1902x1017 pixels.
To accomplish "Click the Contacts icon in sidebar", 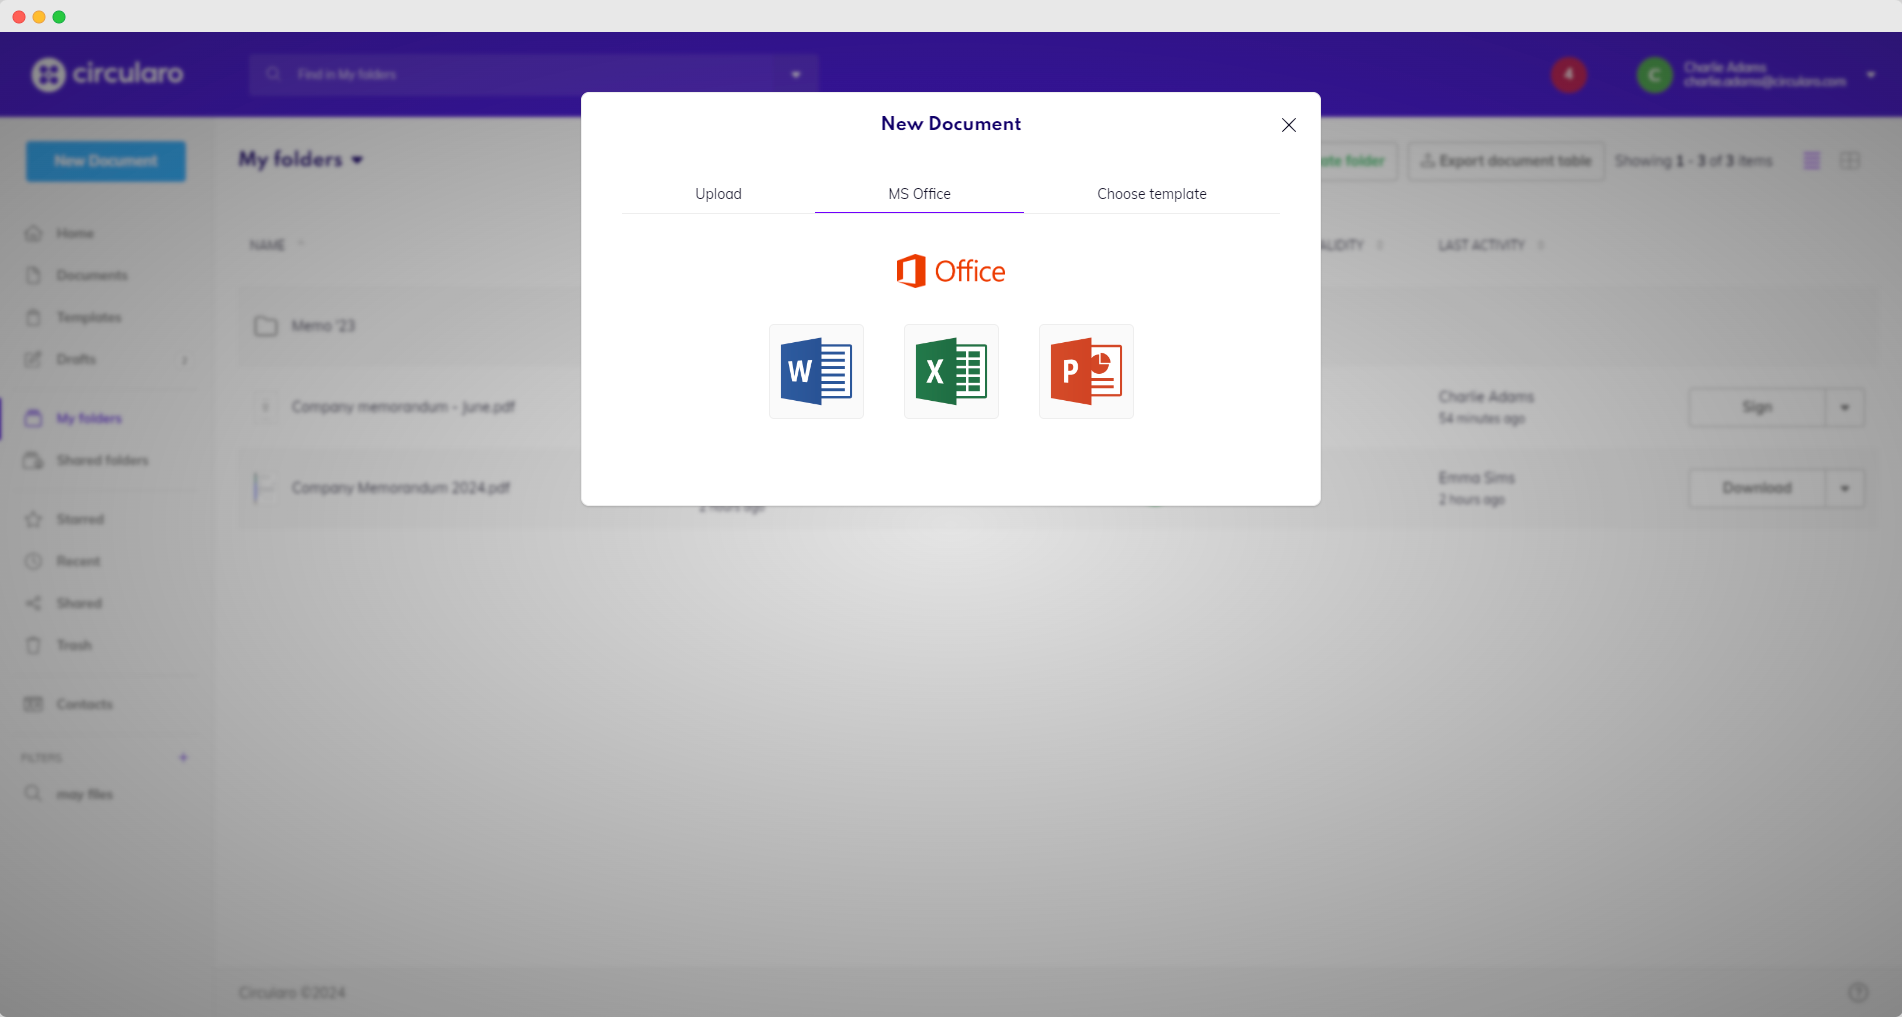I will click(33, 704).
